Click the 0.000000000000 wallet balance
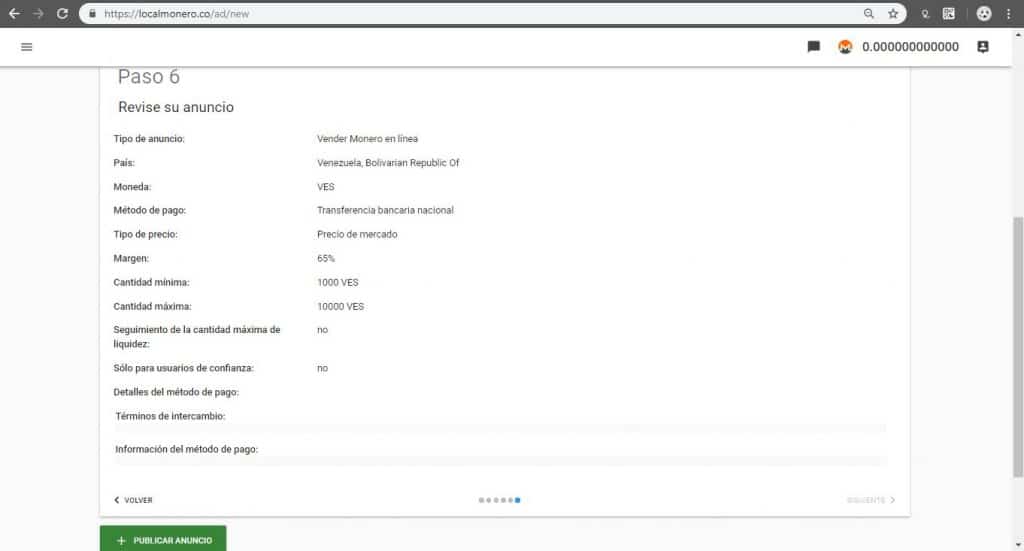This screenshot has height=551, width=1024. click(x=910, y=47)
